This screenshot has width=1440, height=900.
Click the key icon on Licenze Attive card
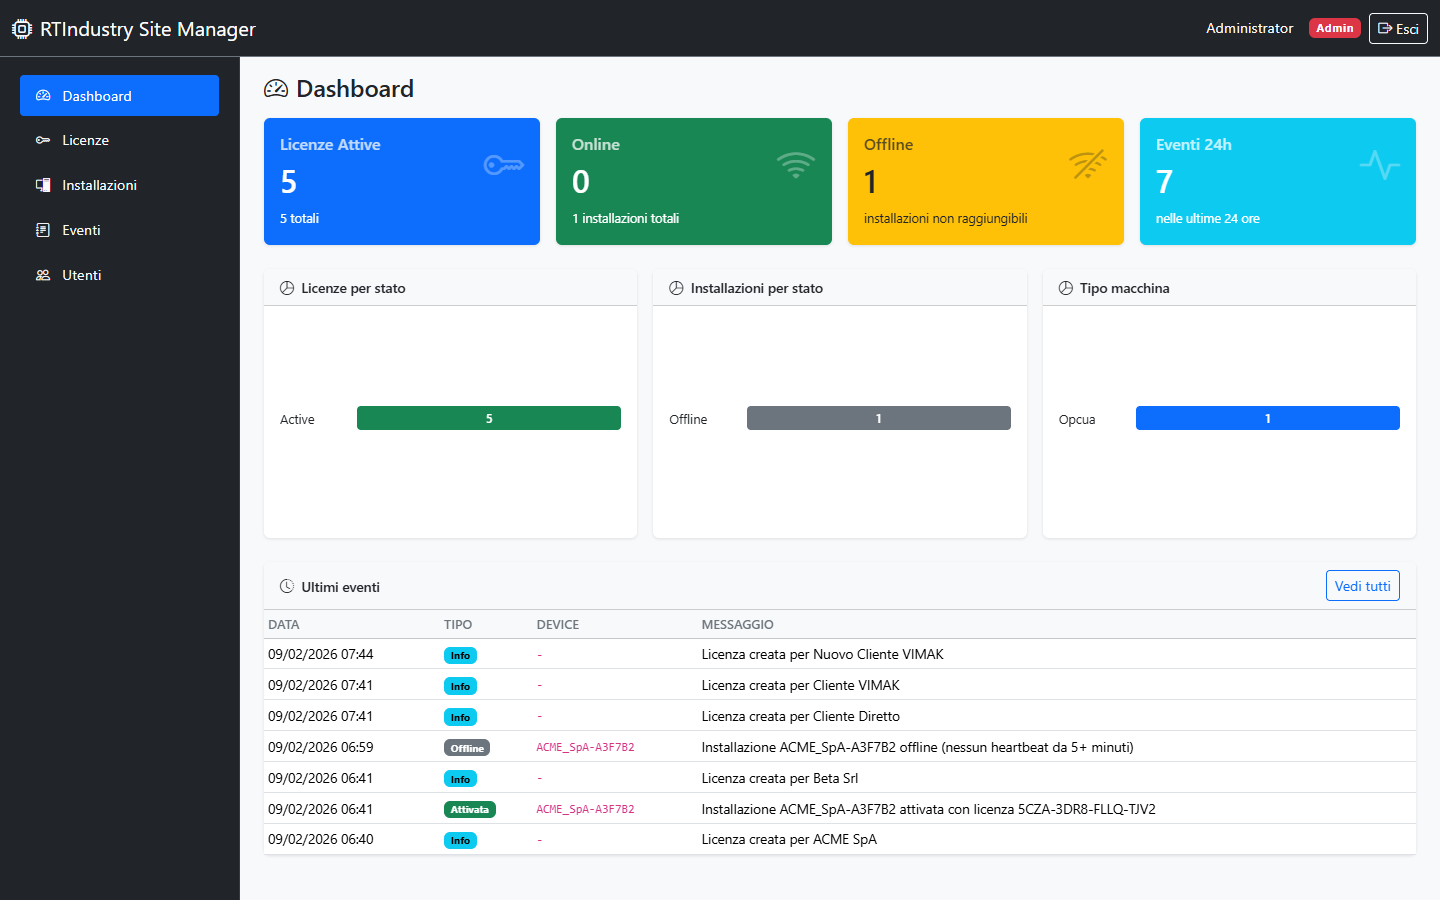point(504,165)
